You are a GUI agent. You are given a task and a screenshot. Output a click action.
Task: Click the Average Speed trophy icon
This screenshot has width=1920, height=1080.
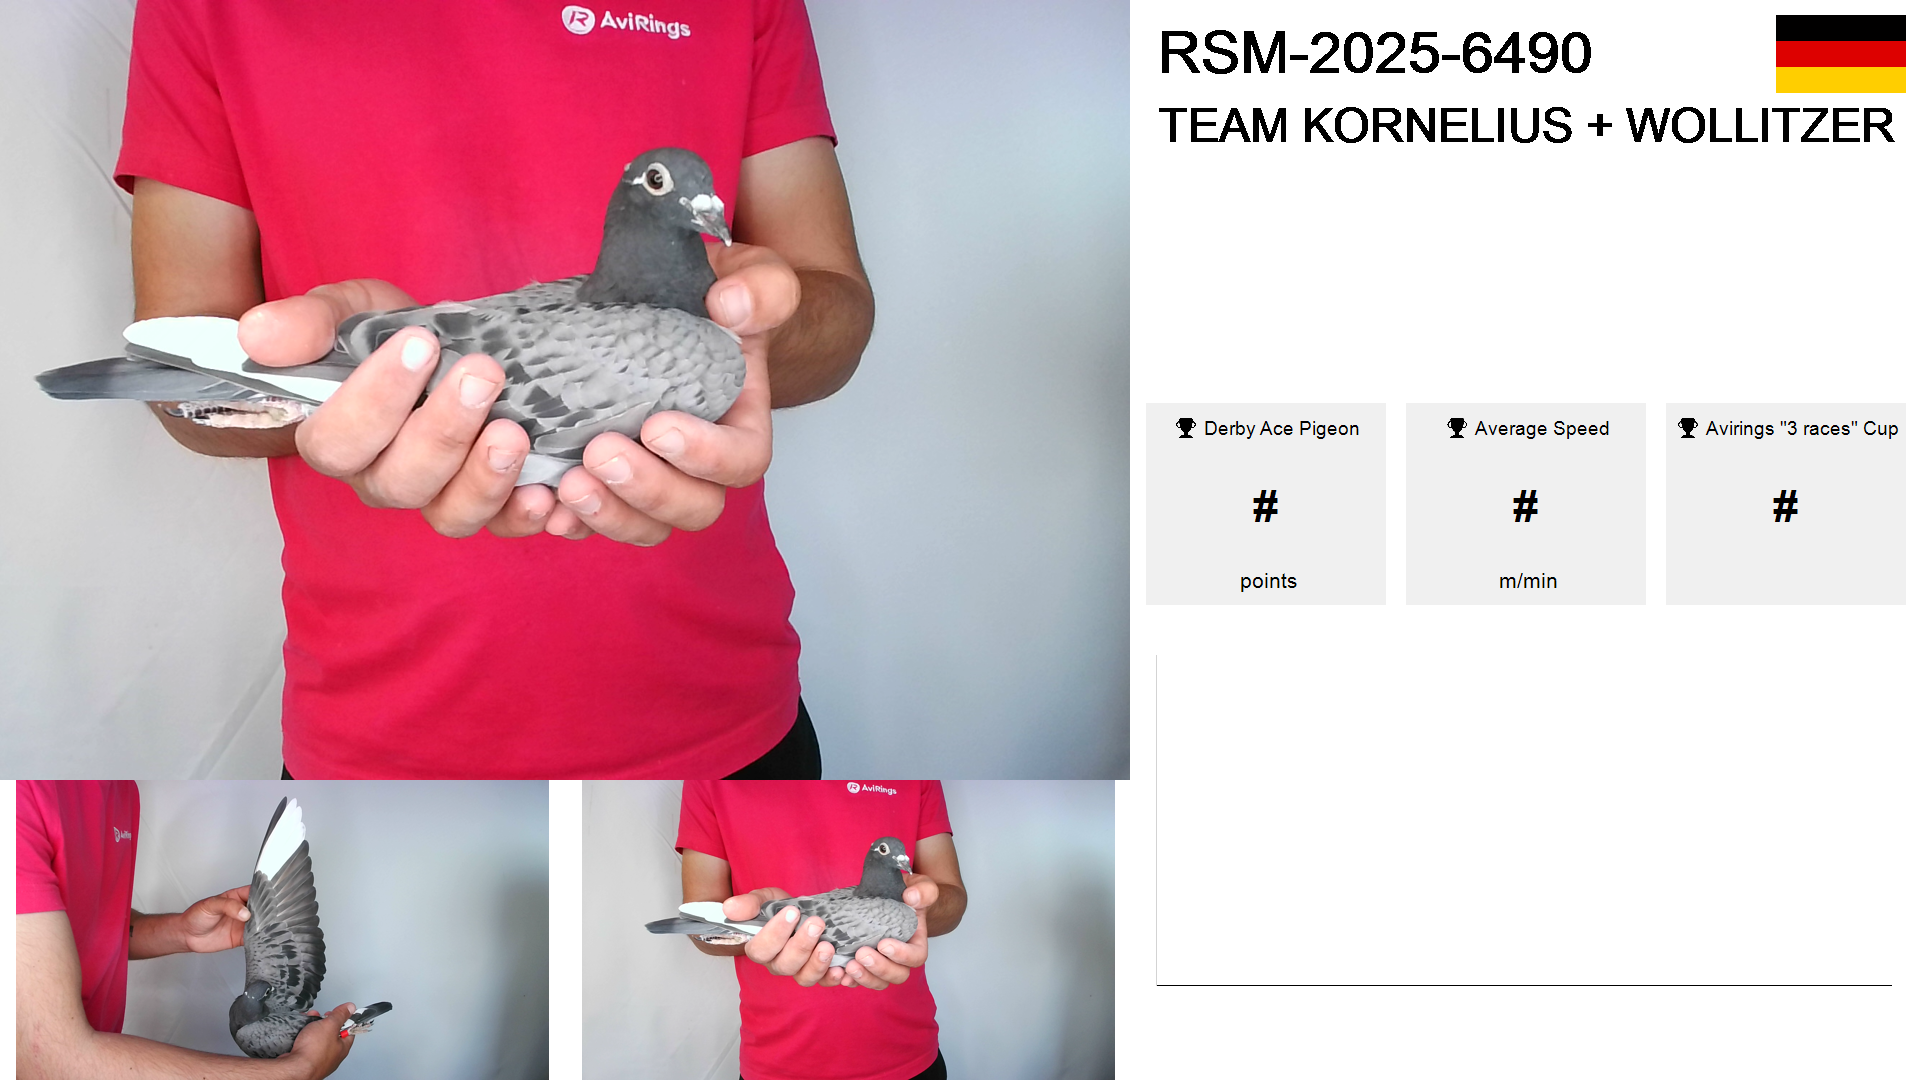(1457, 428)
